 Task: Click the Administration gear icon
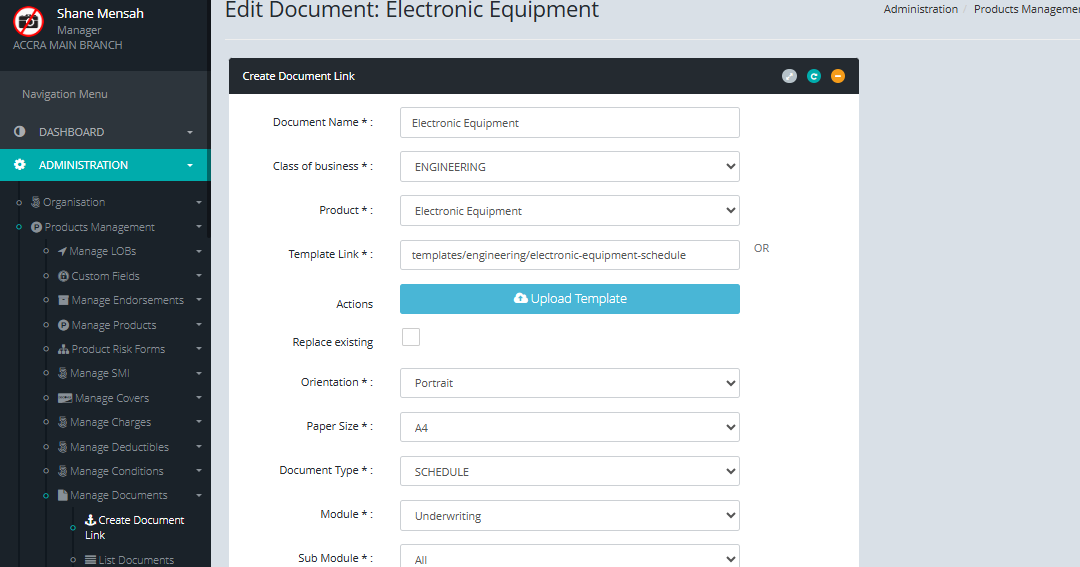(x=20, y=165)
